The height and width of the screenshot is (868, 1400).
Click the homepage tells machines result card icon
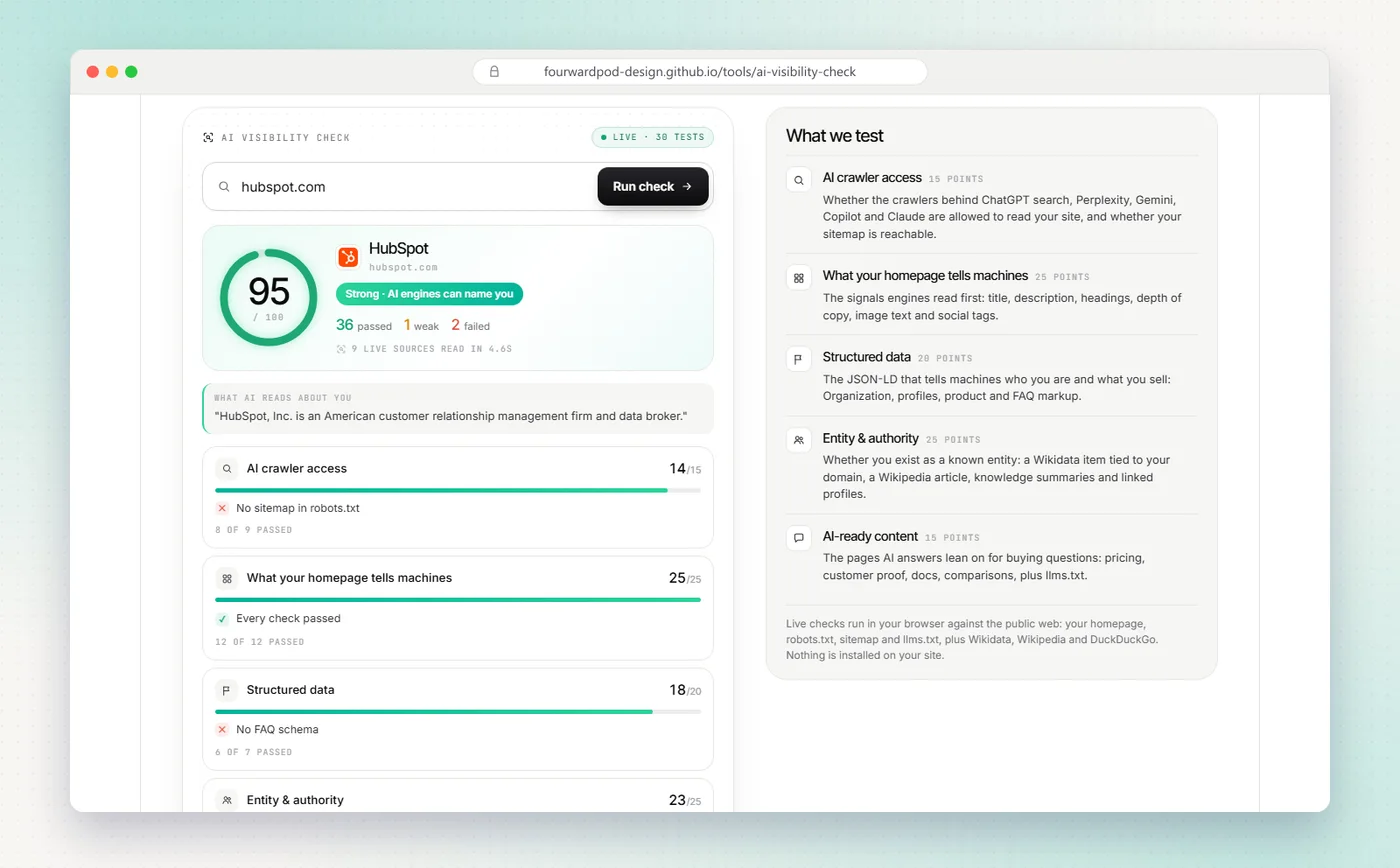point(227,578)
